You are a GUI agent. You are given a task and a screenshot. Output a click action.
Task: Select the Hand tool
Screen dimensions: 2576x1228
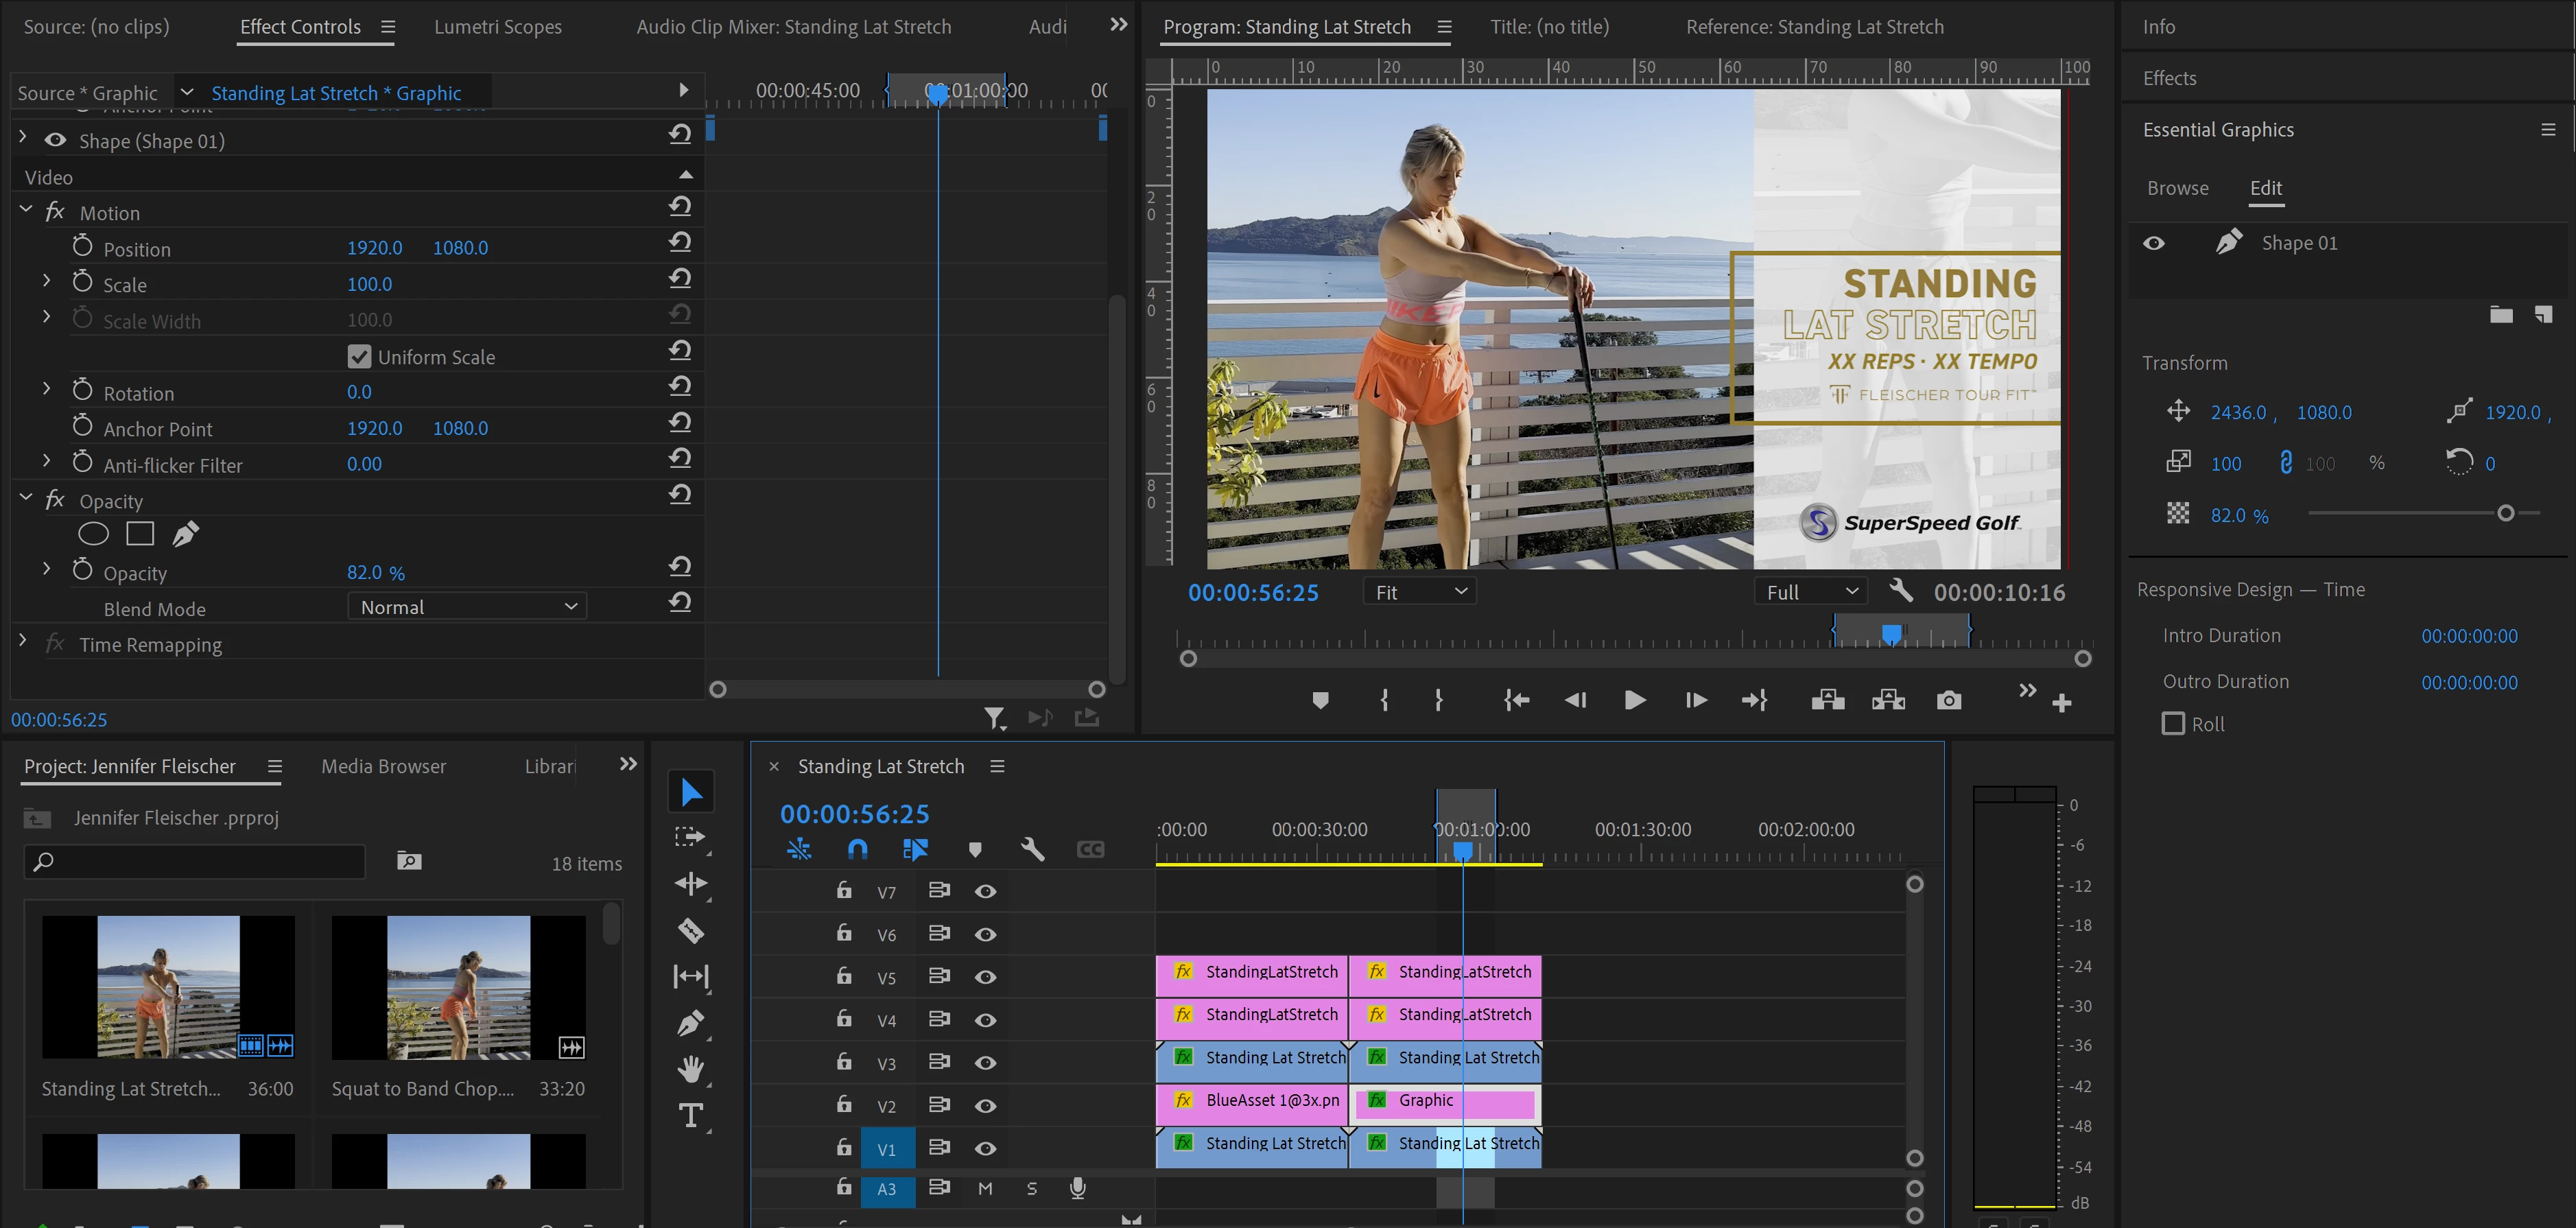tap(690, 1069)
